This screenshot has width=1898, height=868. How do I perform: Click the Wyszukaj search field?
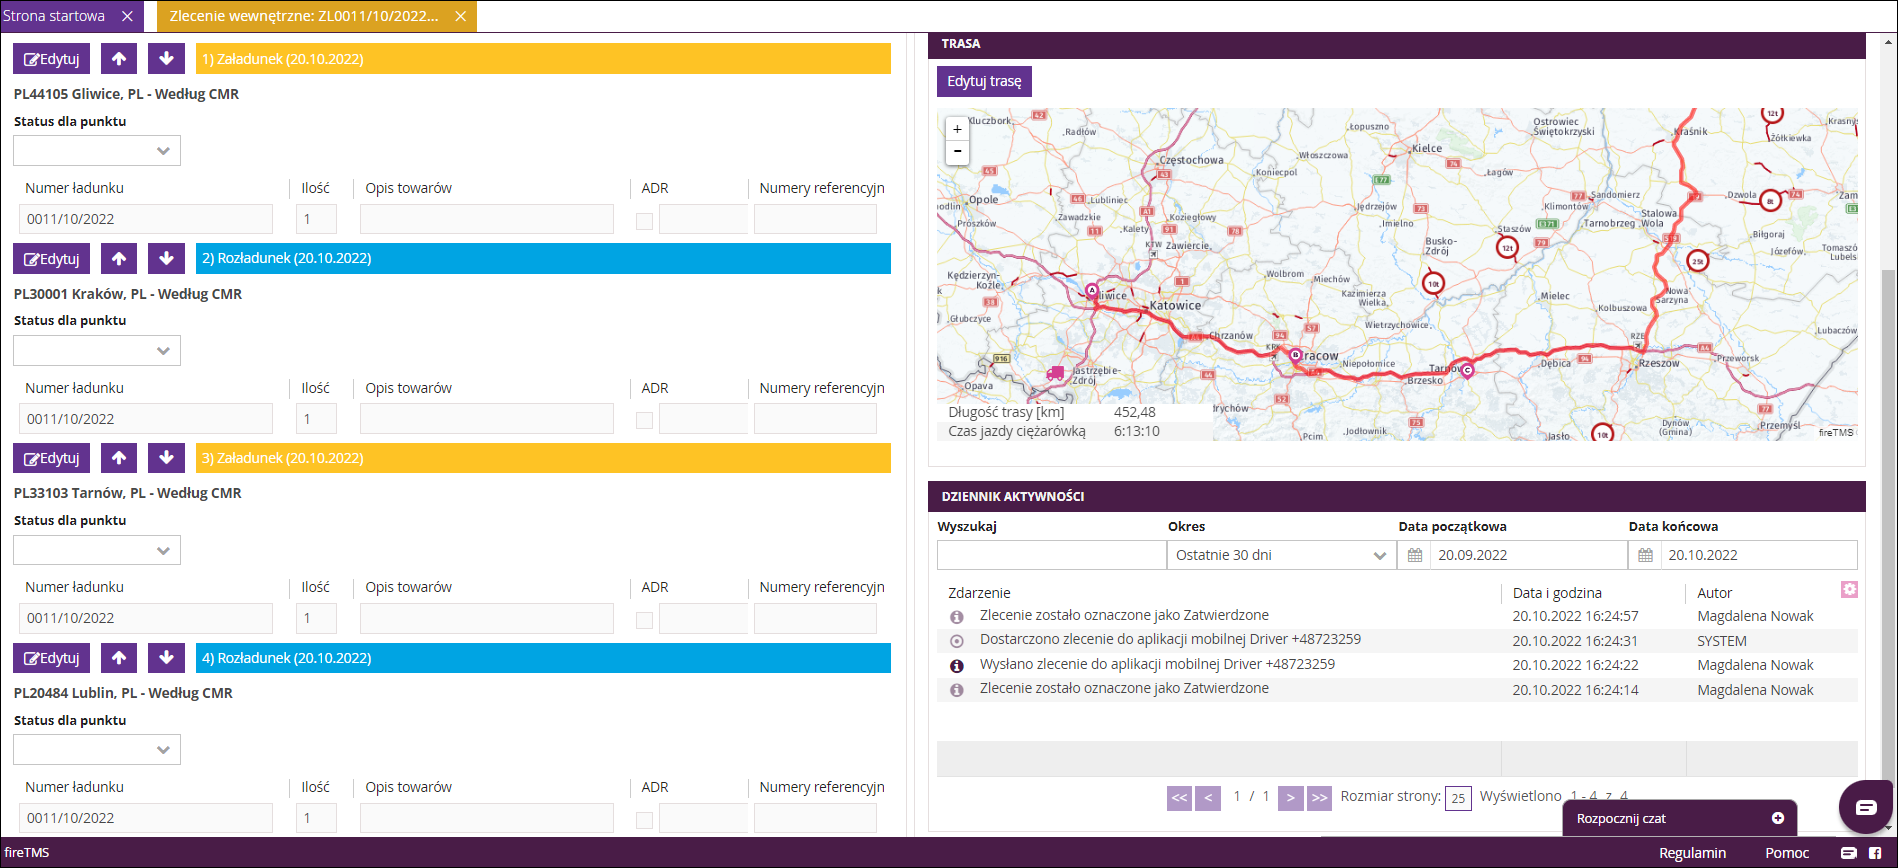click(1051, 555)
